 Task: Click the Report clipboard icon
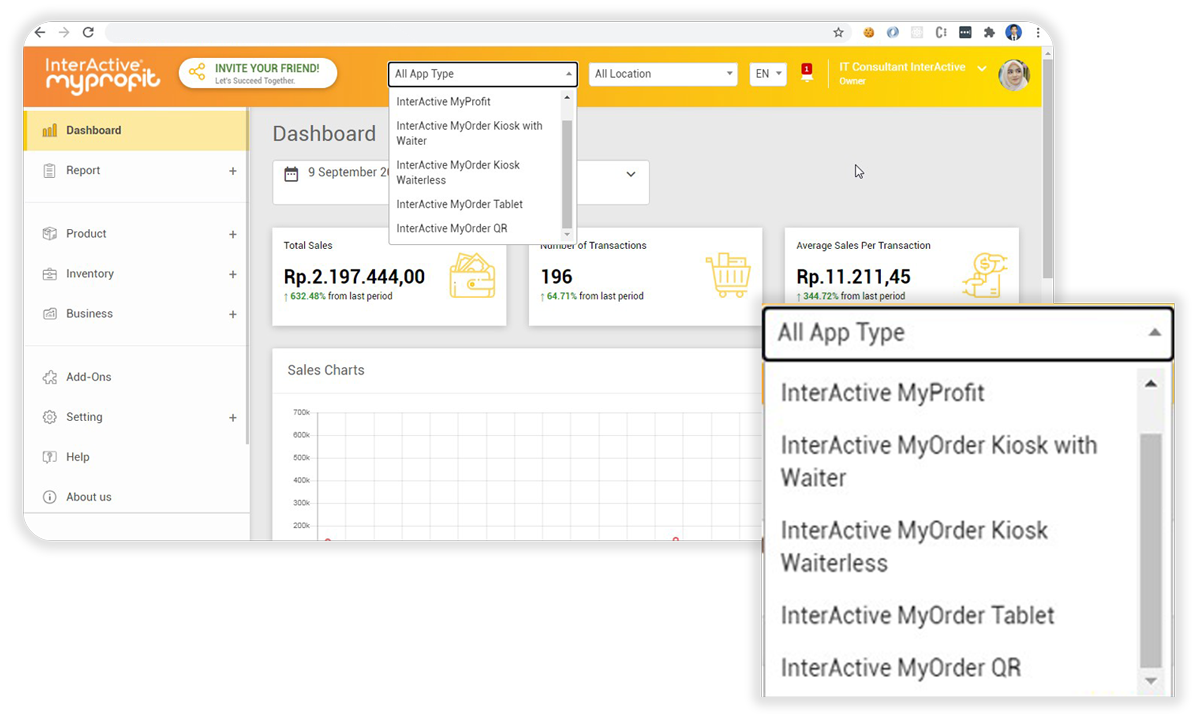pyautogui.click(x=50, y=170)
